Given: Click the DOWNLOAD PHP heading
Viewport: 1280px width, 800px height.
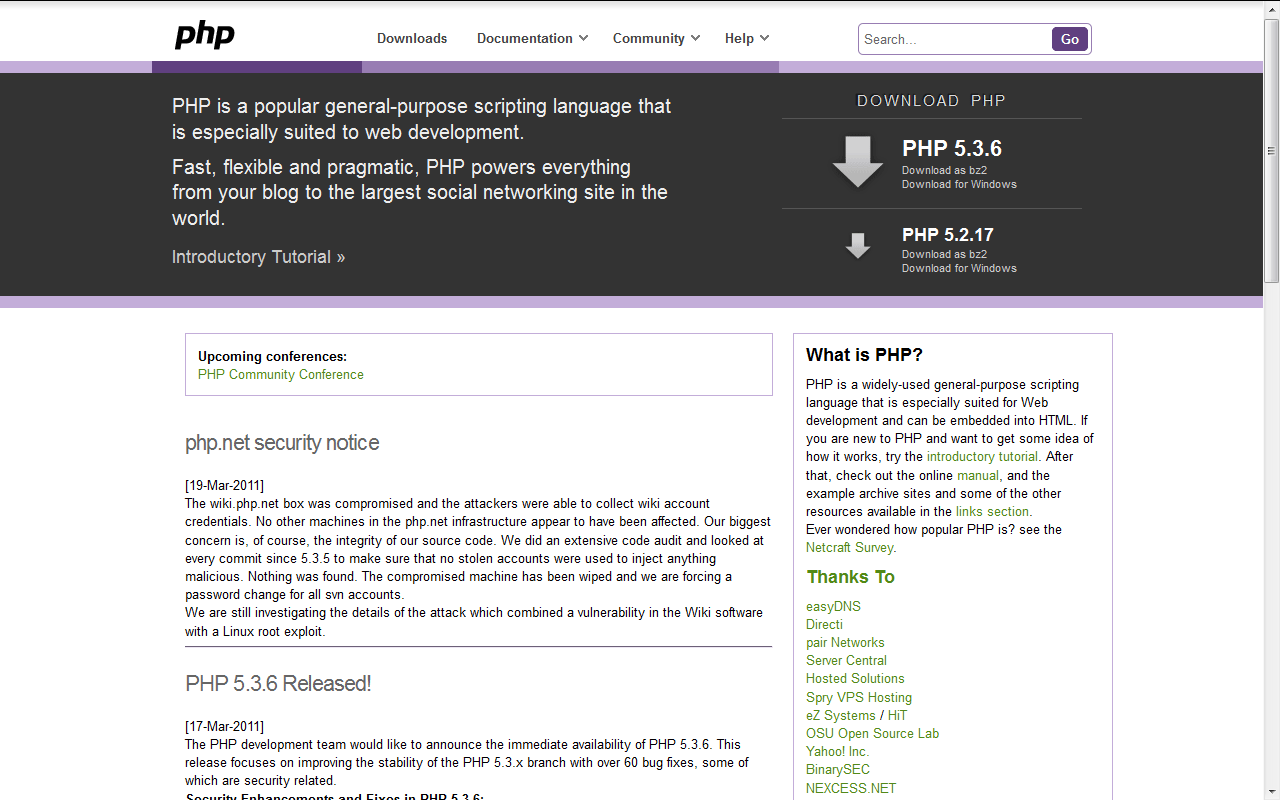Looking at the screenshot, I should point(931,101).
